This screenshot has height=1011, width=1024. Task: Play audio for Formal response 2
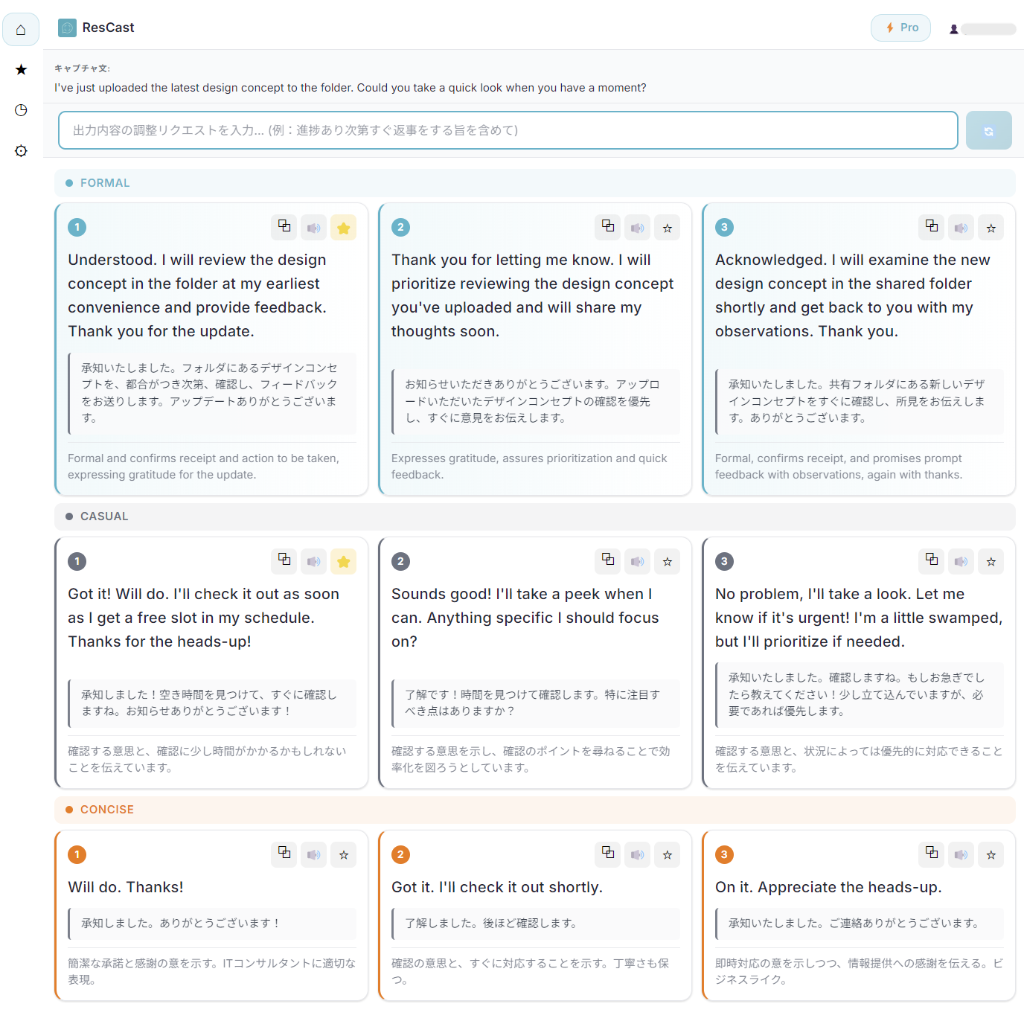(637, 227)
